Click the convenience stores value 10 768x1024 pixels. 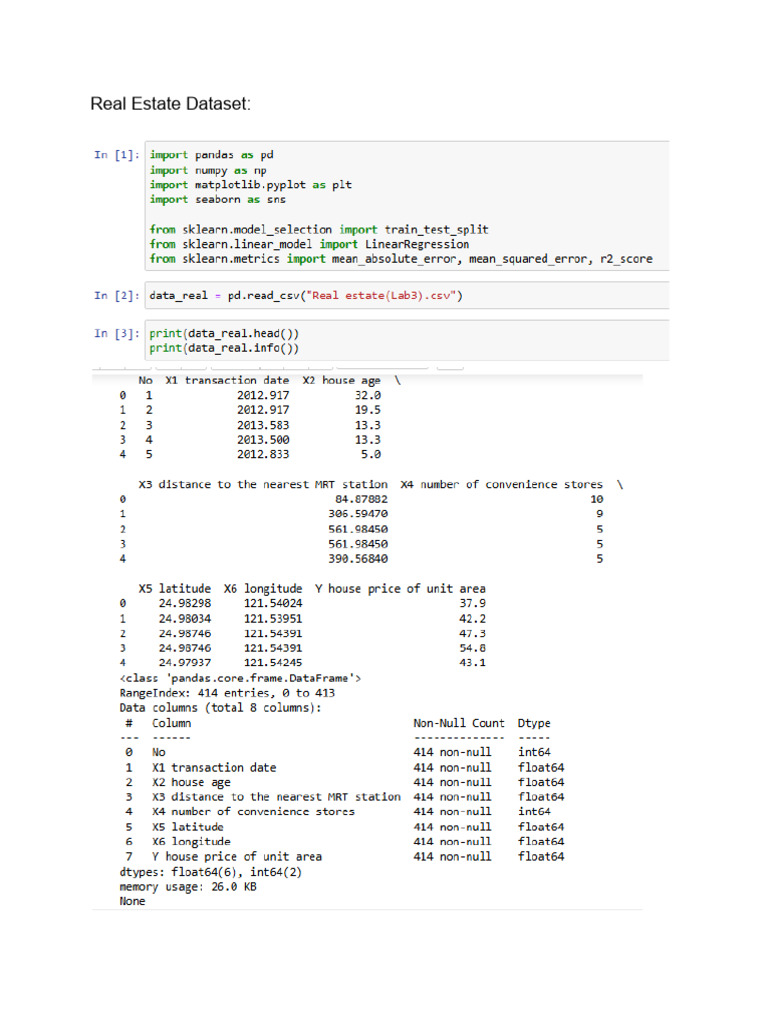tap(597, 500)
